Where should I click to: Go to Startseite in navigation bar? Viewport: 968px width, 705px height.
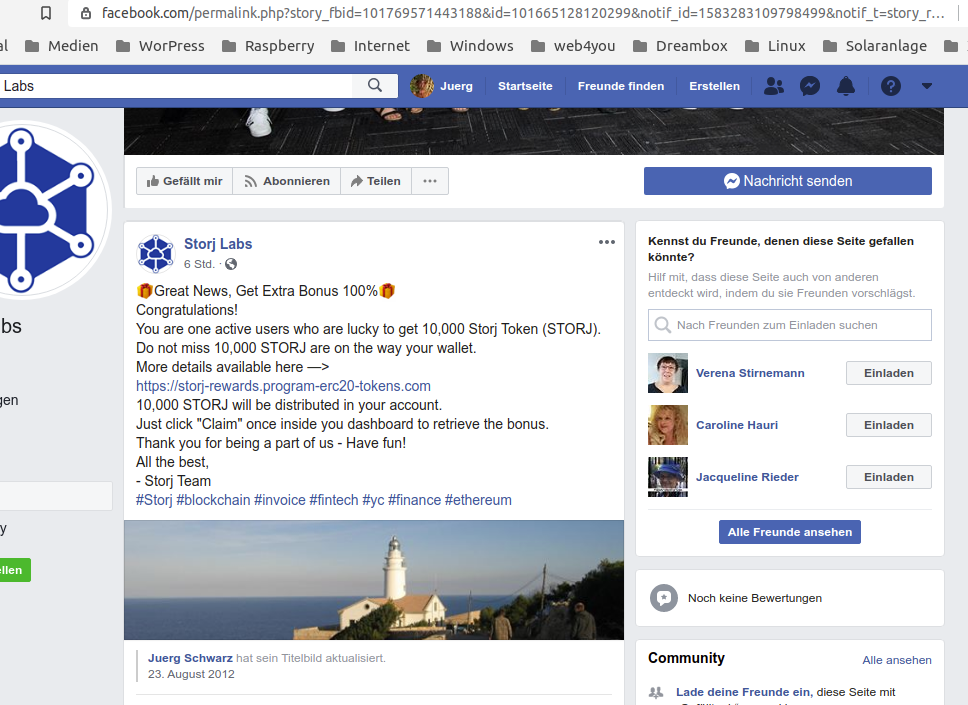click(x=525, y=86)
